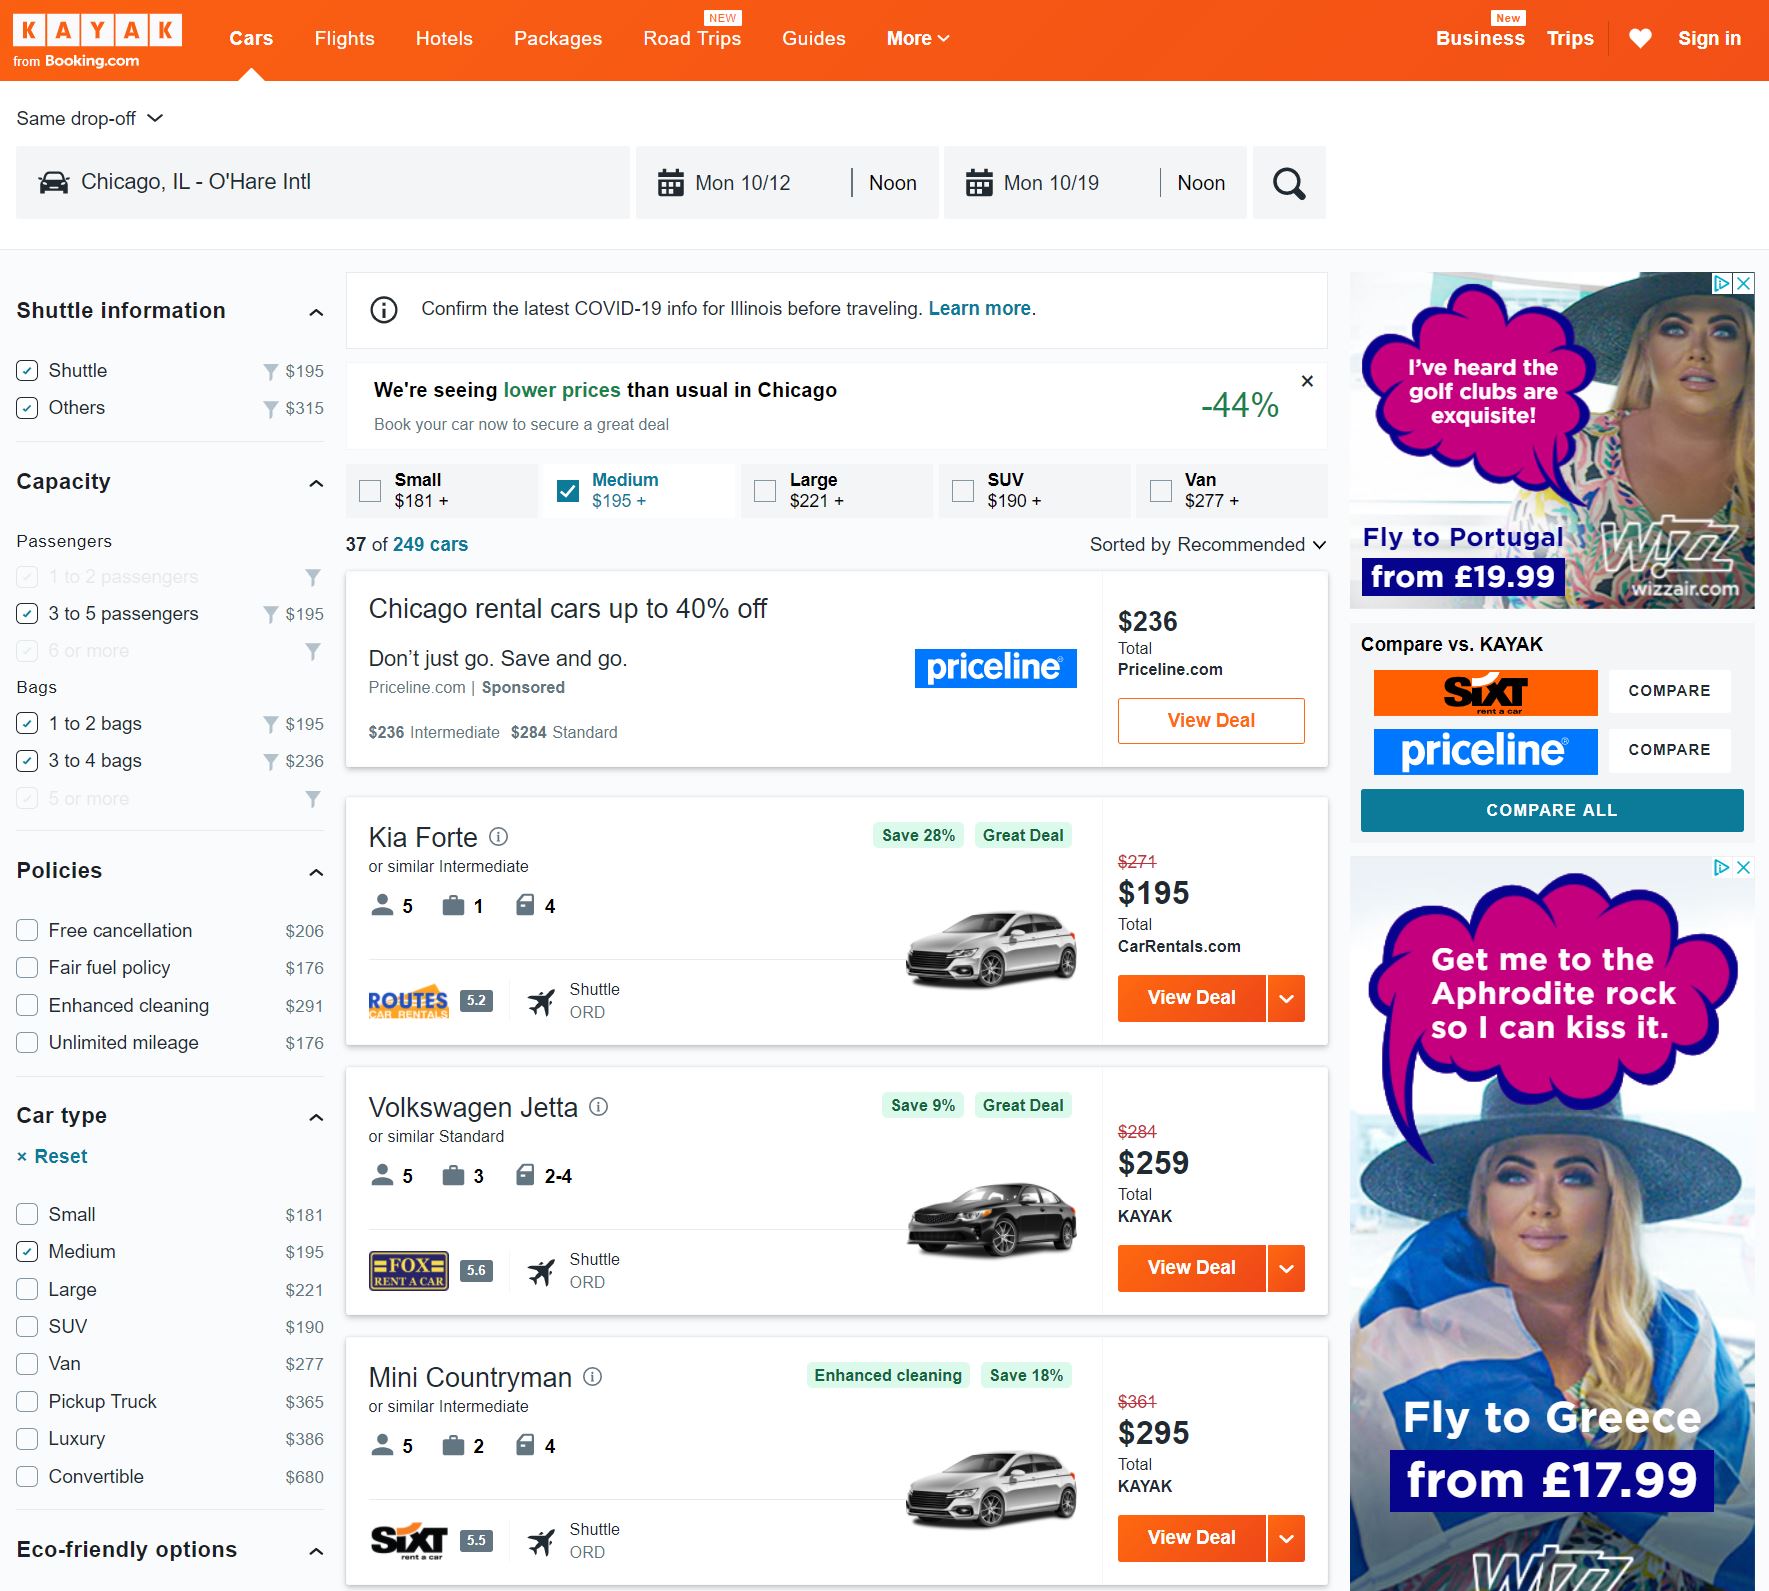1769x1591 pixels.
Task: Collapse the Car type section
Action: point(316,1117)
